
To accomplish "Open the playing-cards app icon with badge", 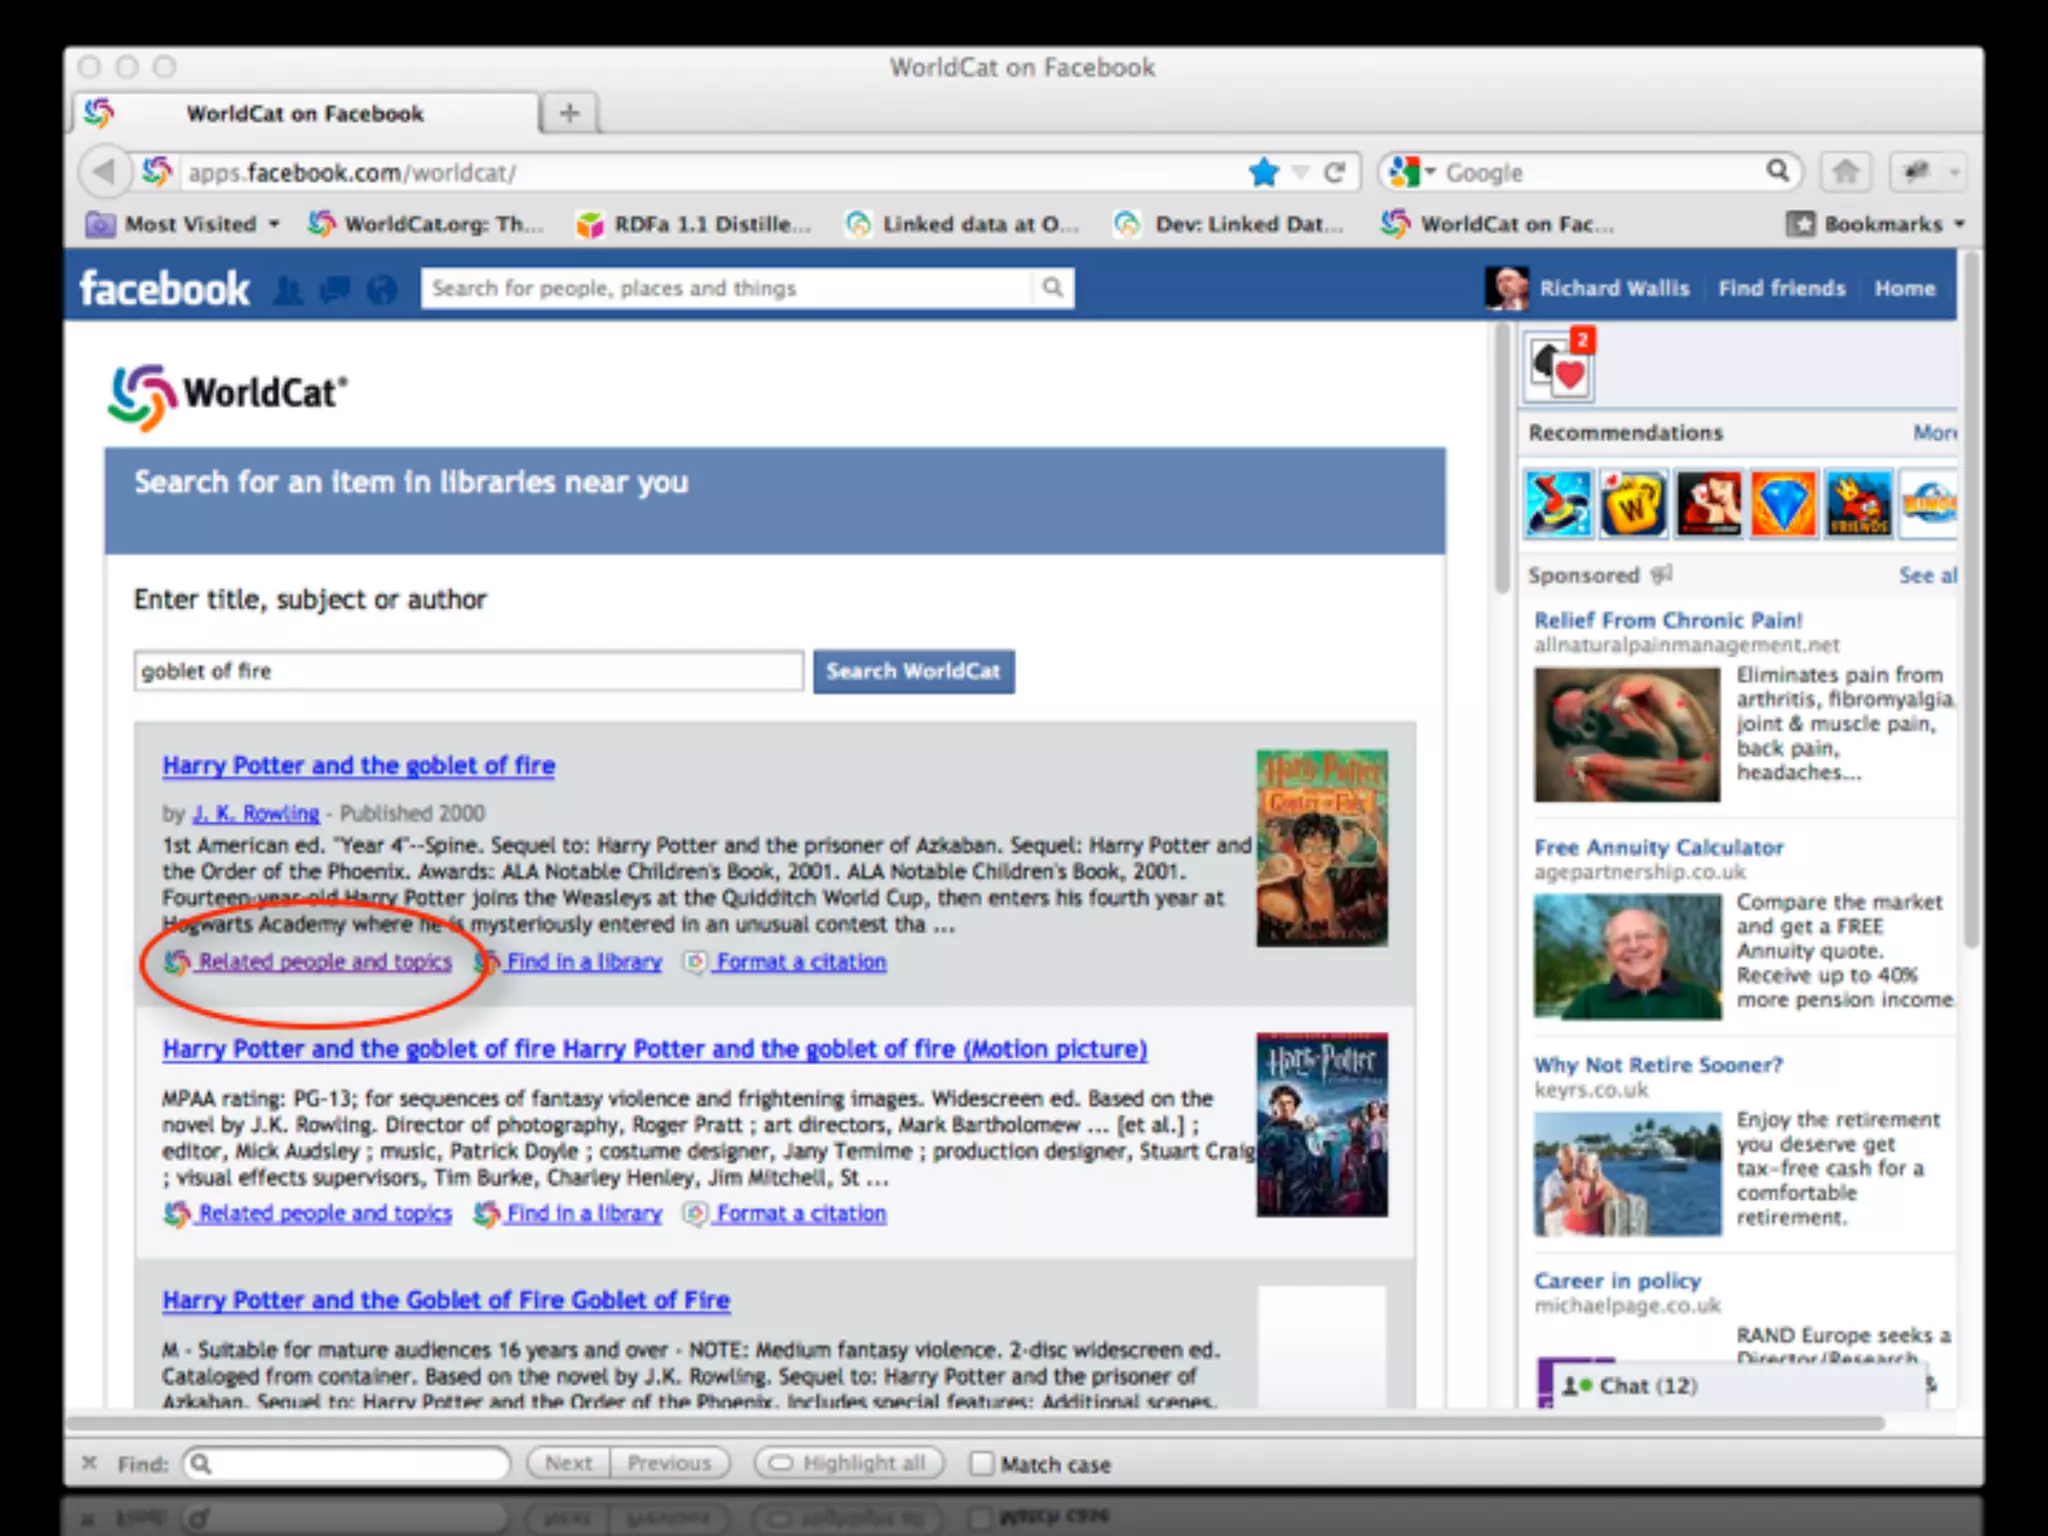I will 1560,367.
